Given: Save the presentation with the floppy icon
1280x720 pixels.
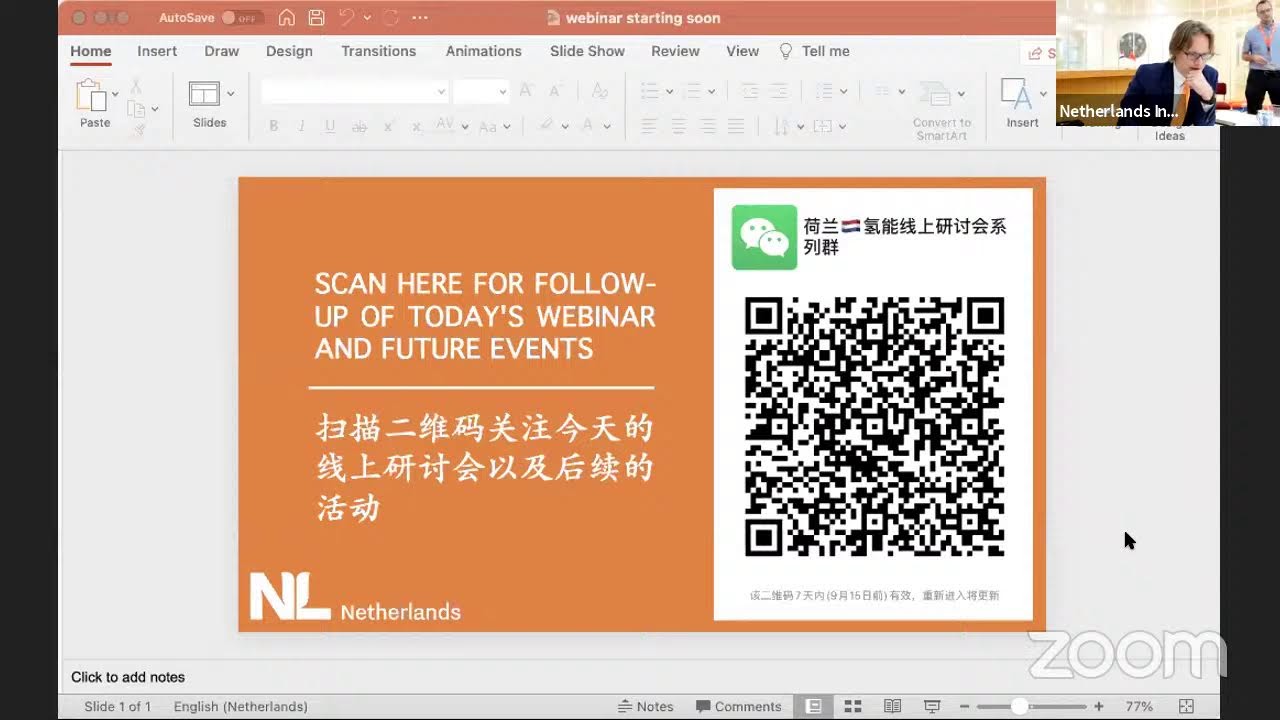Looking at the screenshot, I should (x=316, y=18).
